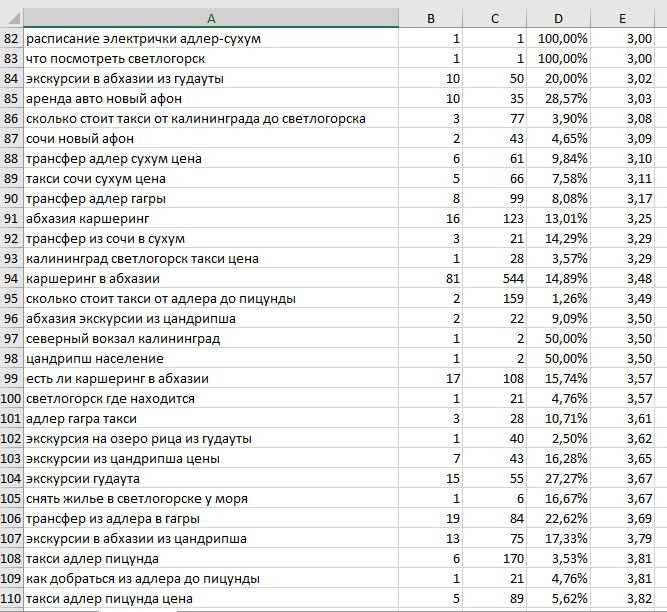Select value 123 in column C
This screenshot has width=667, height=612.
[494, 218]
